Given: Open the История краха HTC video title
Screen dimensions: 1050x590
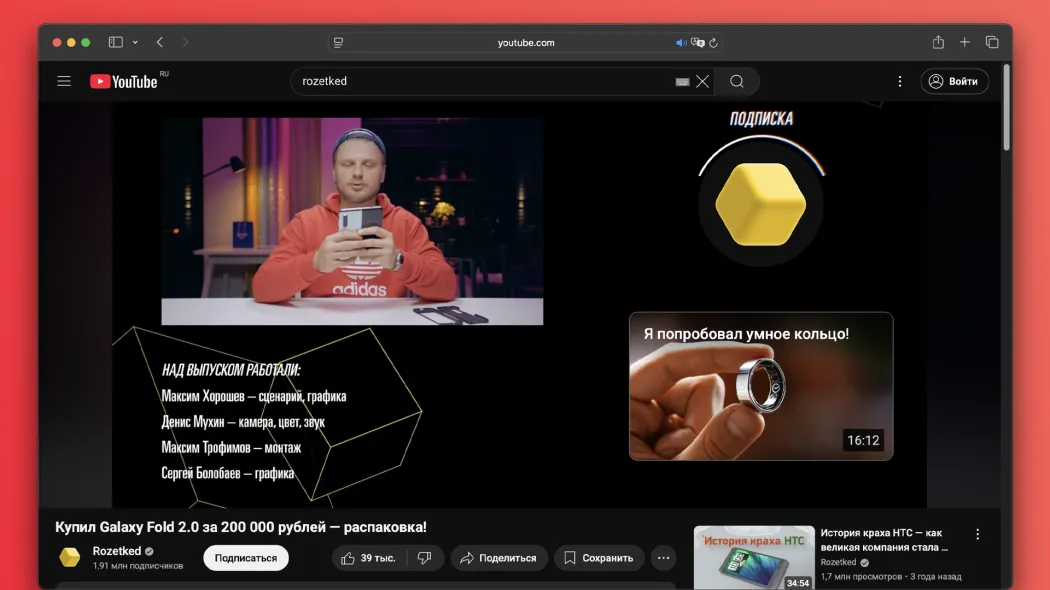Looking at the screenshot, I should [884, 540].
